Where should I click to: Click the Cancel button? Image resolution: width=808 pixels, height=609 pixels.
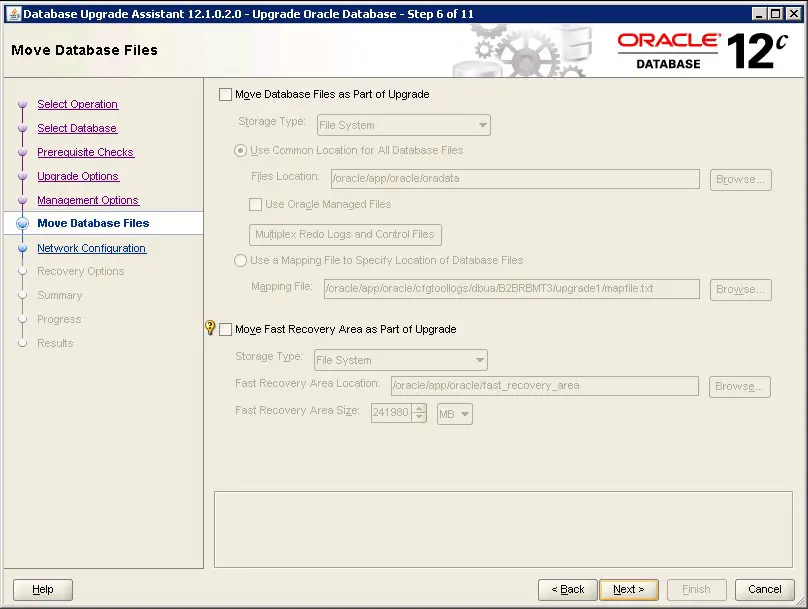click(765, 589)
